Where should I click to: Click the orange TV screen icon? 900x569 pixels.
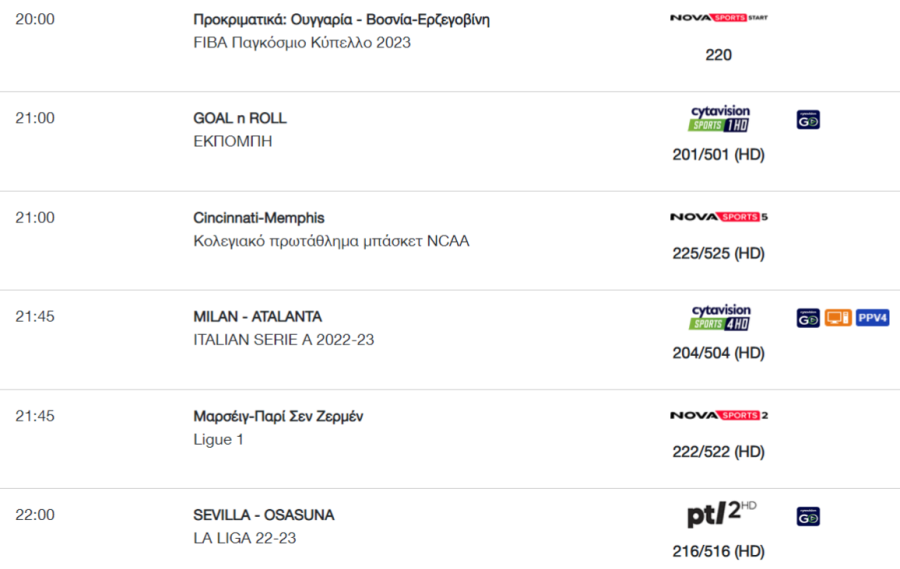click(838, 318)
